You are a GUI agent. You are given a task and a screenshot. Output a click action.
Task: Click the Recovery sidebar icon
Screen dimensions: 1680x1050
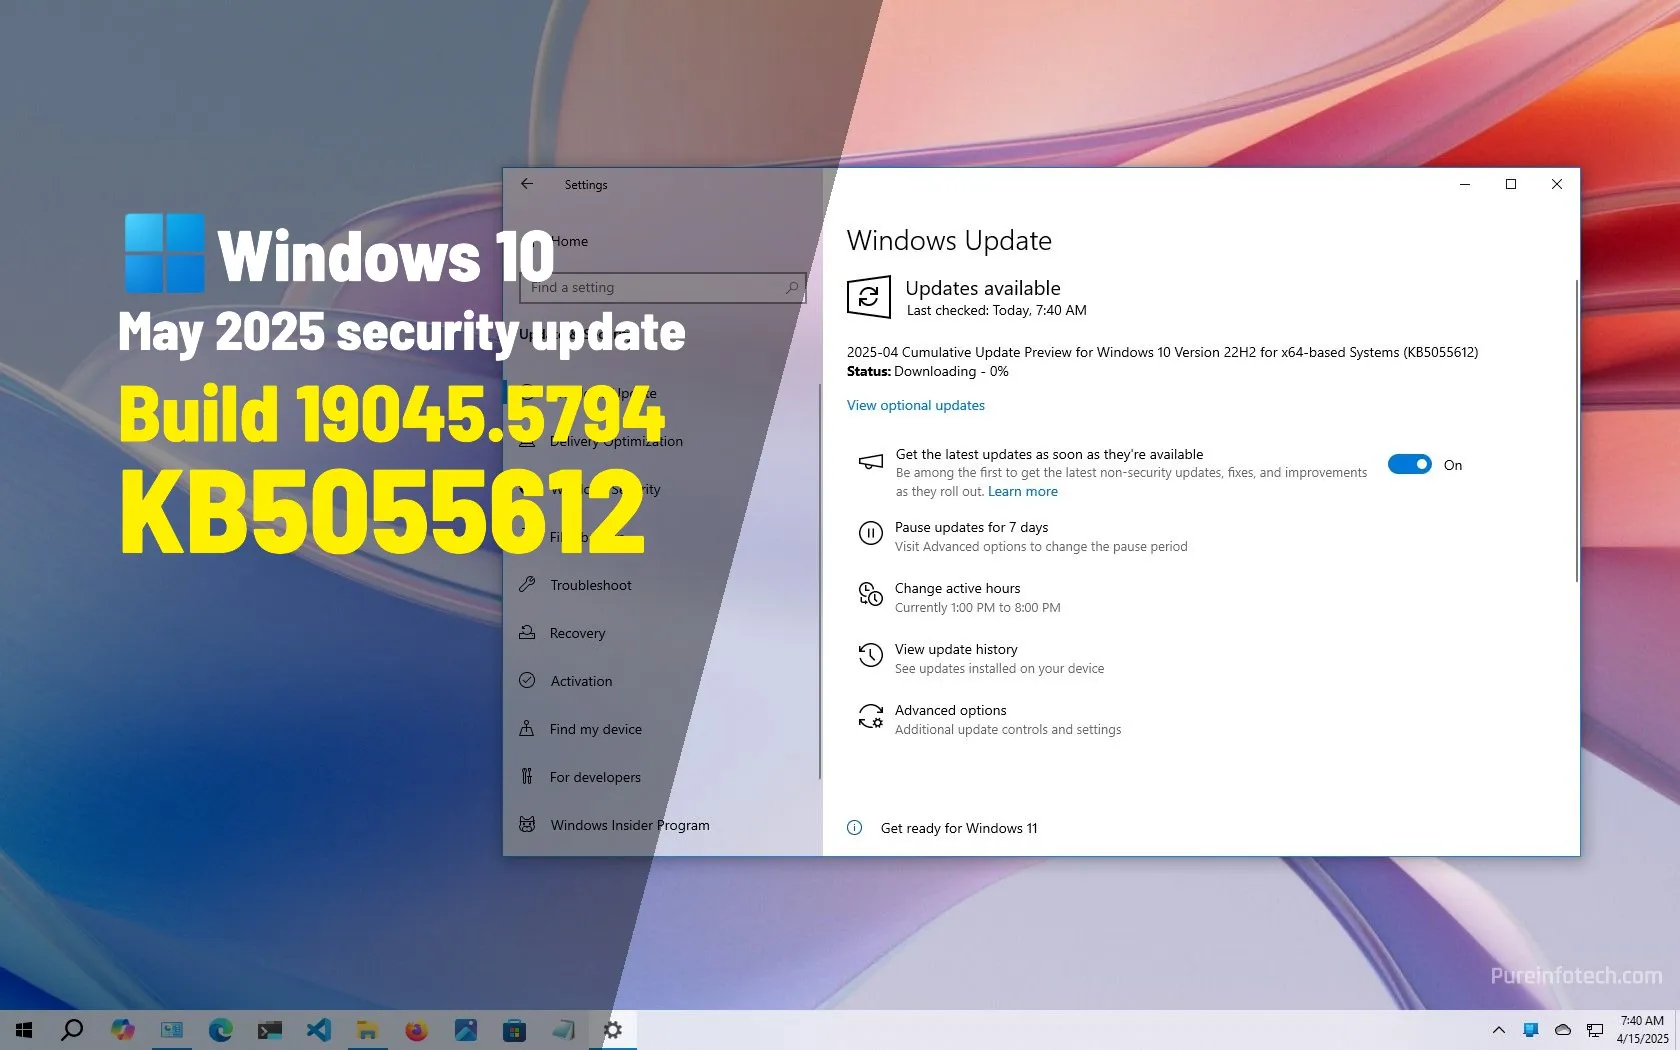pos(527,632)
